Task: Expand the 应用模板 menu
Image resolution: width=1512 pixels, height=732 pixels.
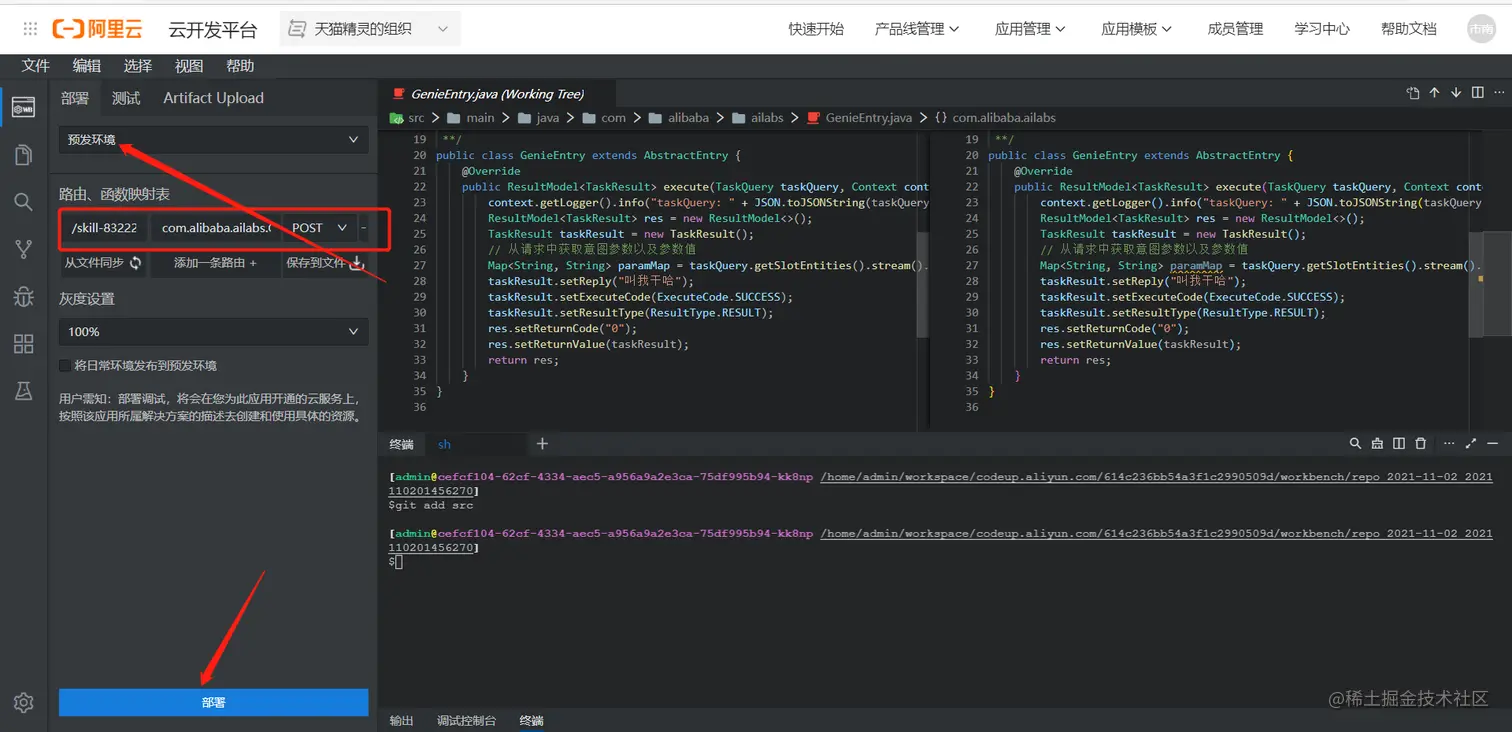Action: click(x=1137, y=29)
